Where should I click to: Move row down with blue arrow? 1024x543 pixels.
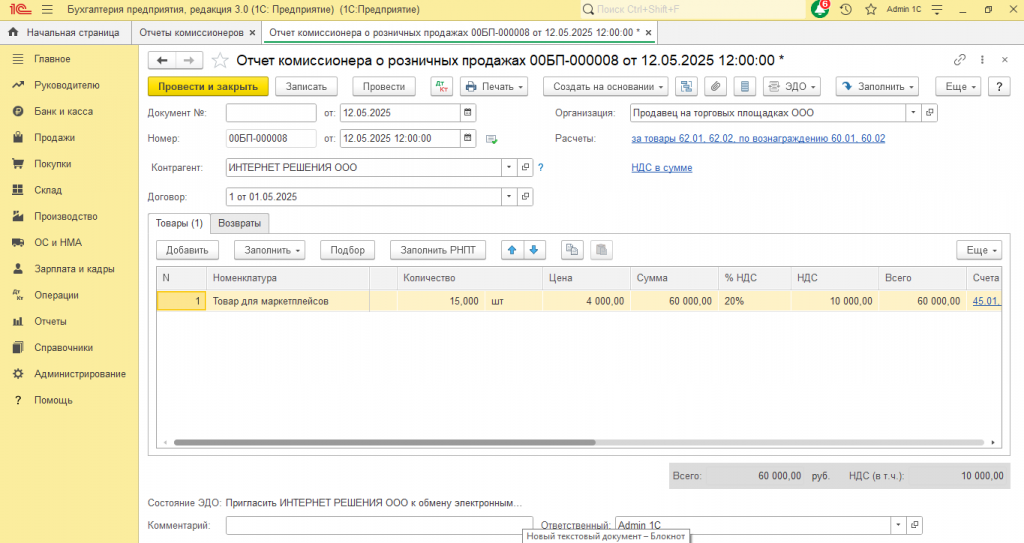coord(534,250)
